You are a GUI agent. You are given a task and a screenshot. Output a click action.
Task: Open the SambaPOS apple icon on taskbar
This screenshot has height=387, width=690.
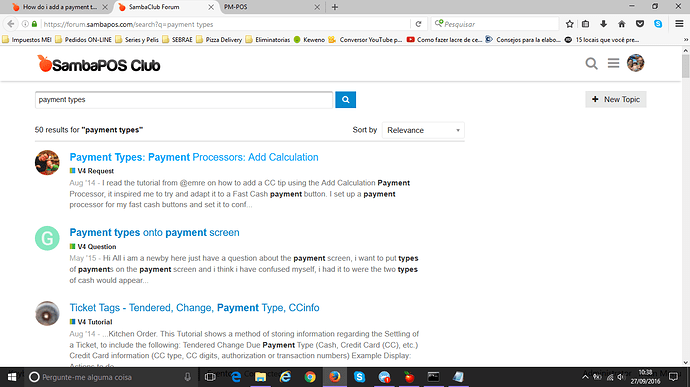[x=409, y=377]
